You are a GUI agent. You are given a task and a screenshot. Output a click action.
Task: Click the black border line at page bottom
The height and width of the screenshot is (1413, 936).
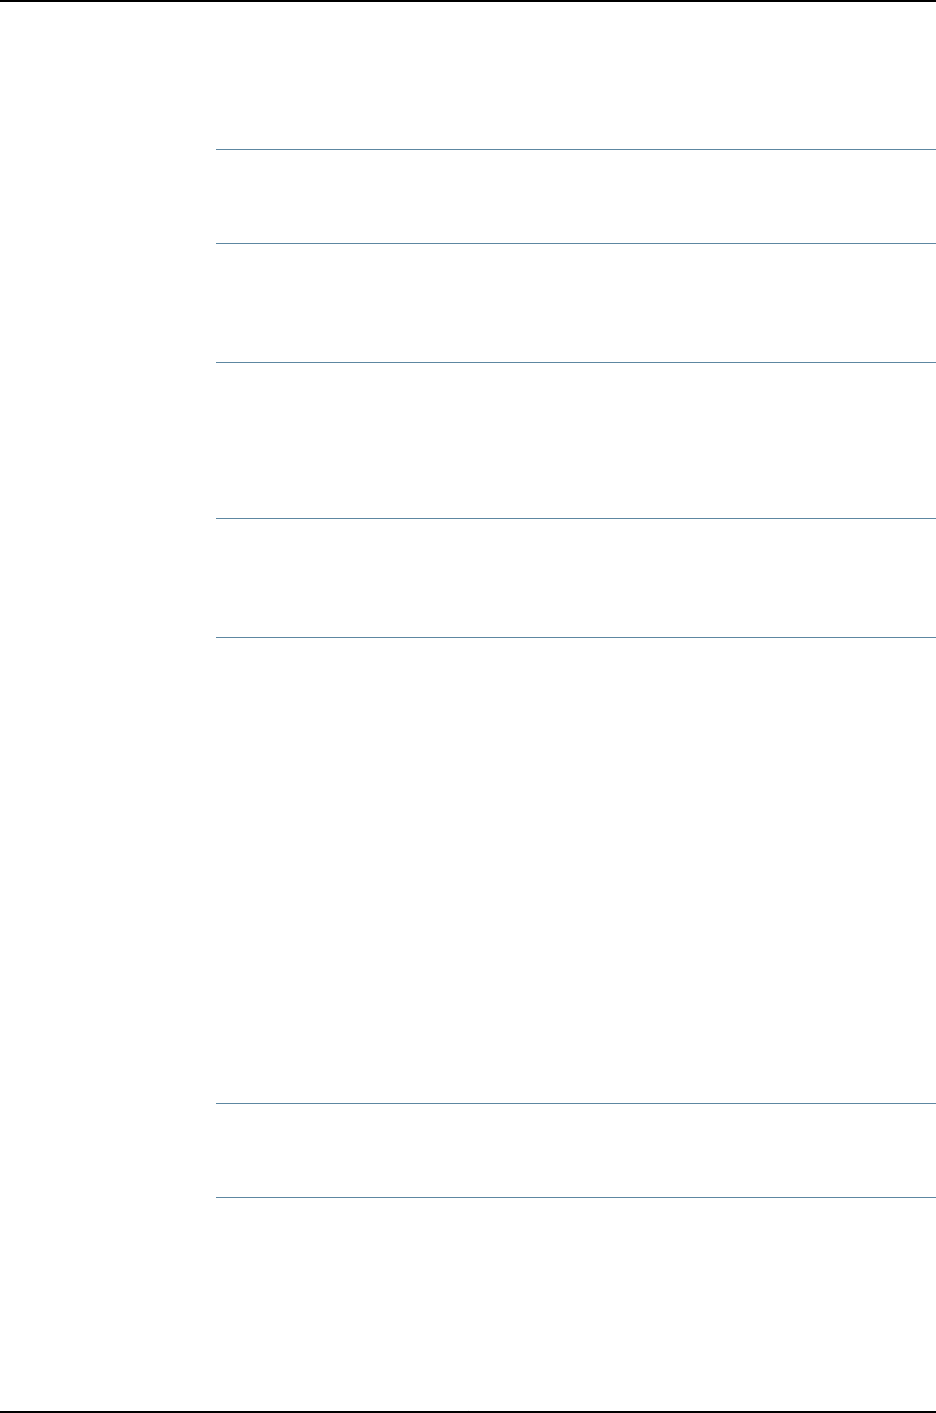point(468,1411)
